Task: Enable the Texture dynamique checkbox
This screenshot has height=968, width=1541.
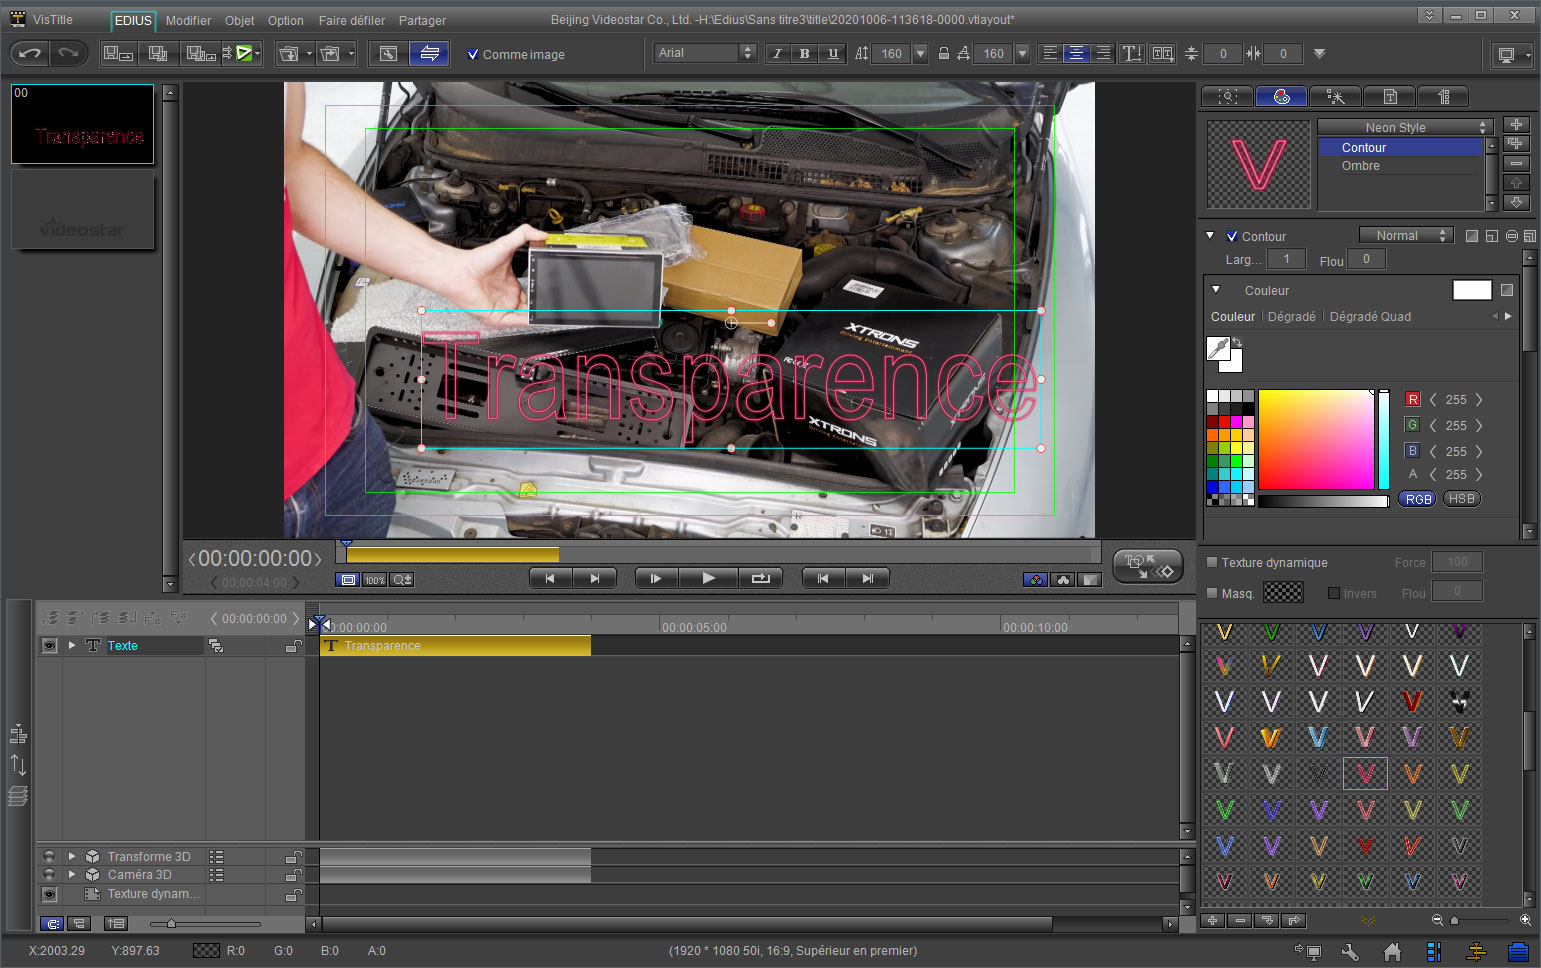Action: (x=1212, y=563)
